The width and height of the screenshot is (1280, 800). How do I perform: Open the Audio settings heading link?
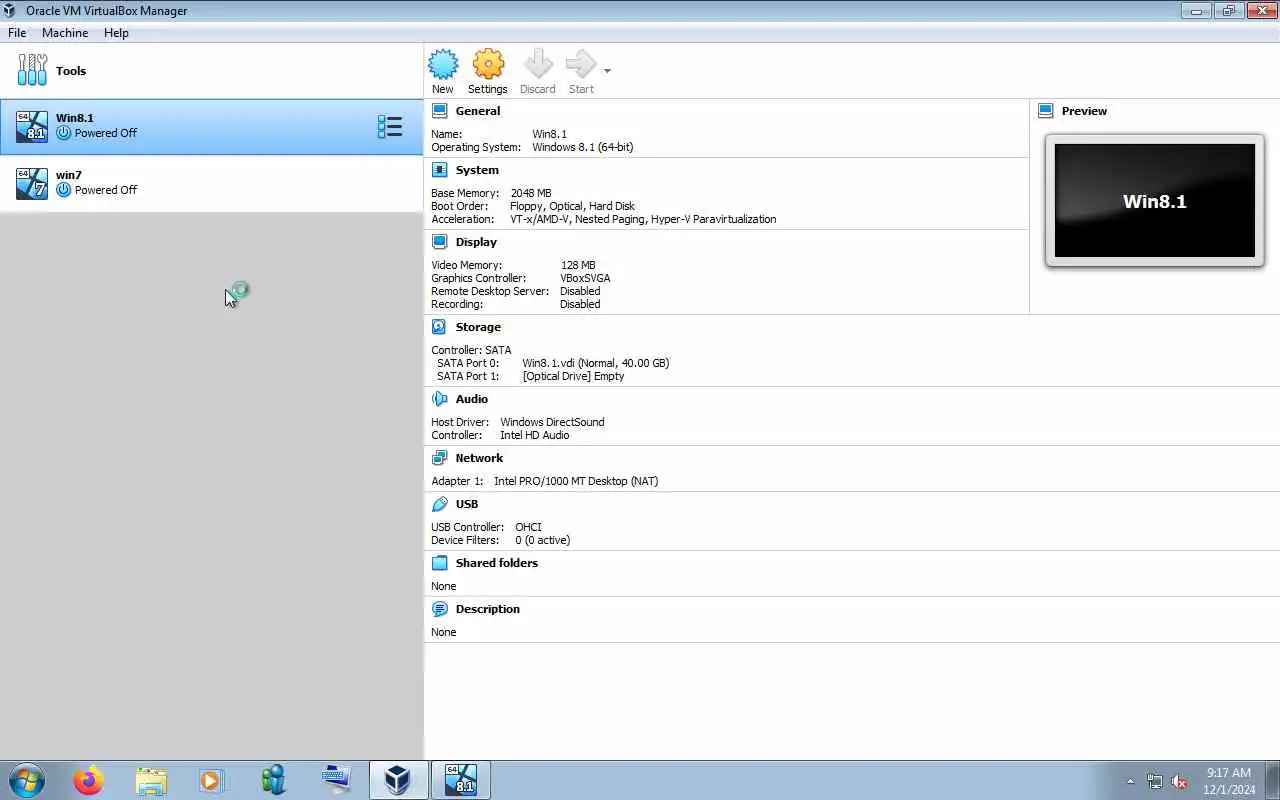472,399
